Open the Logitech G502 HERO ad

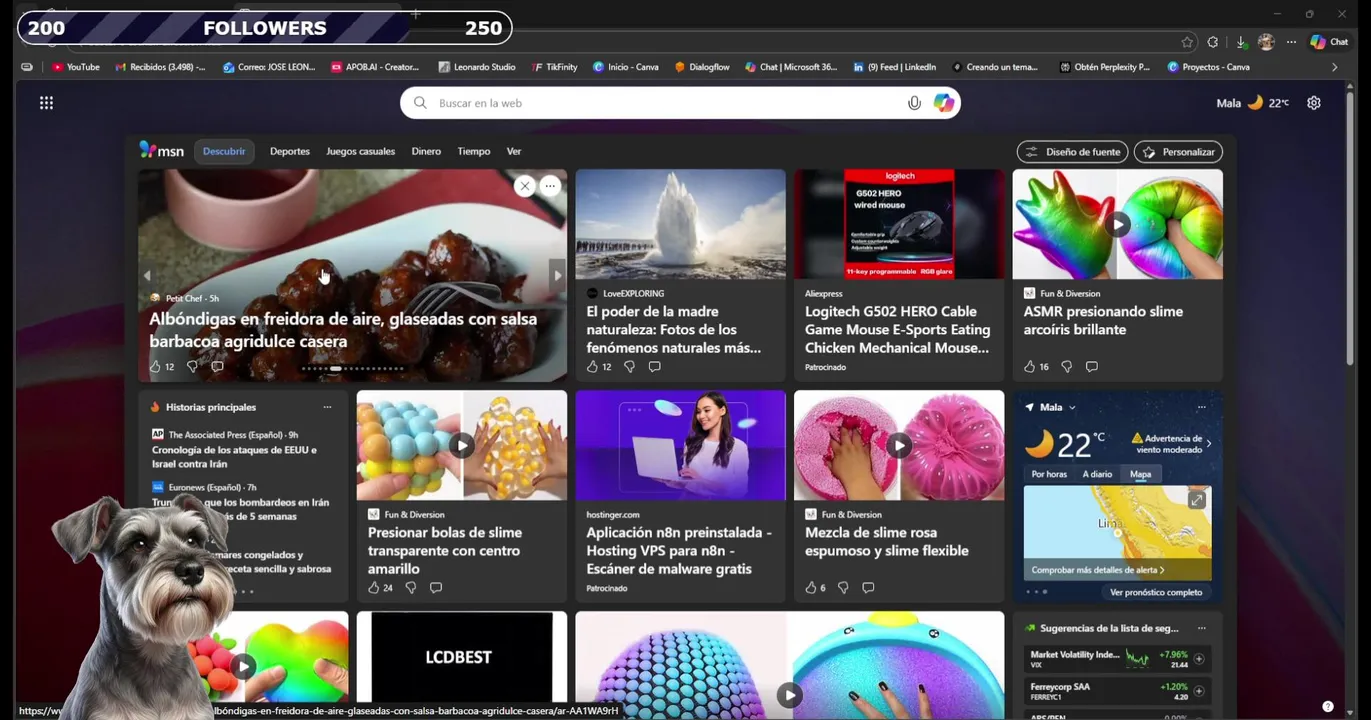click(899, 275)
